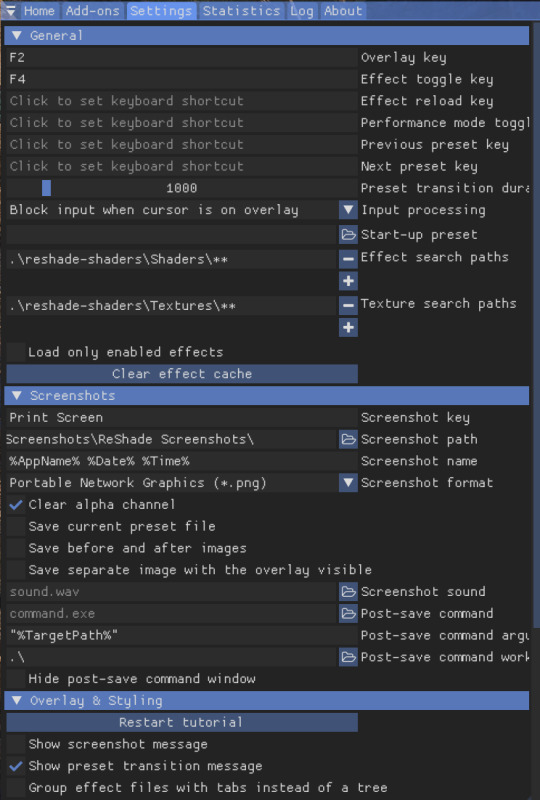Set keyboard shortcut for Performance mode toggle
This screenshot has width=540, height=800.
click(182, 122)
